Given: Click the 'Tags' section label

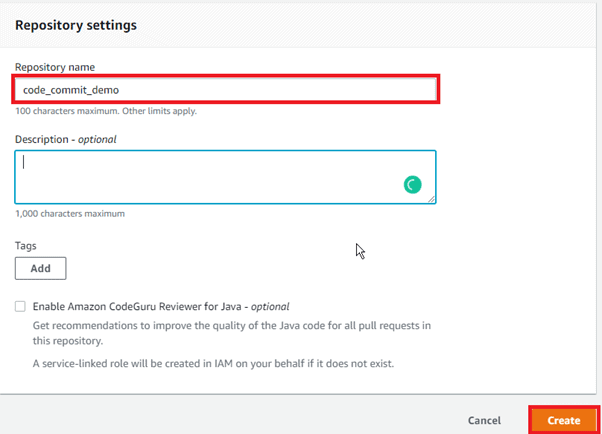Looking at the screenshot, I should coord(27,244).
